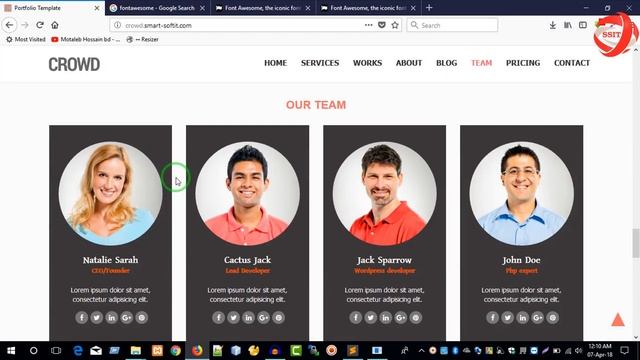Launch Chrome from the taskbar

point(176,351)
